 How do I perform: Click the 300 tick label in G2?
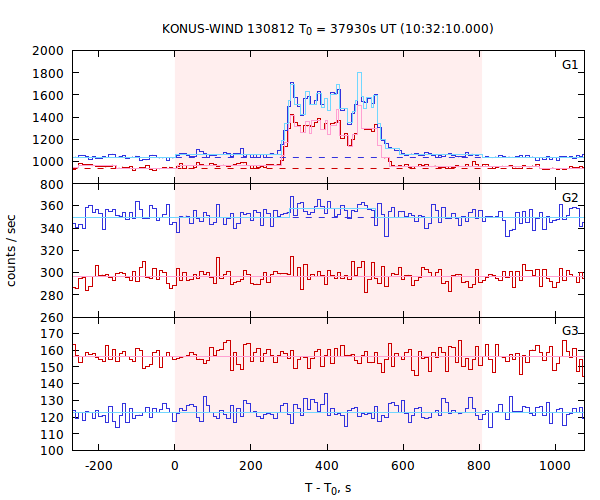coord(52,273)
